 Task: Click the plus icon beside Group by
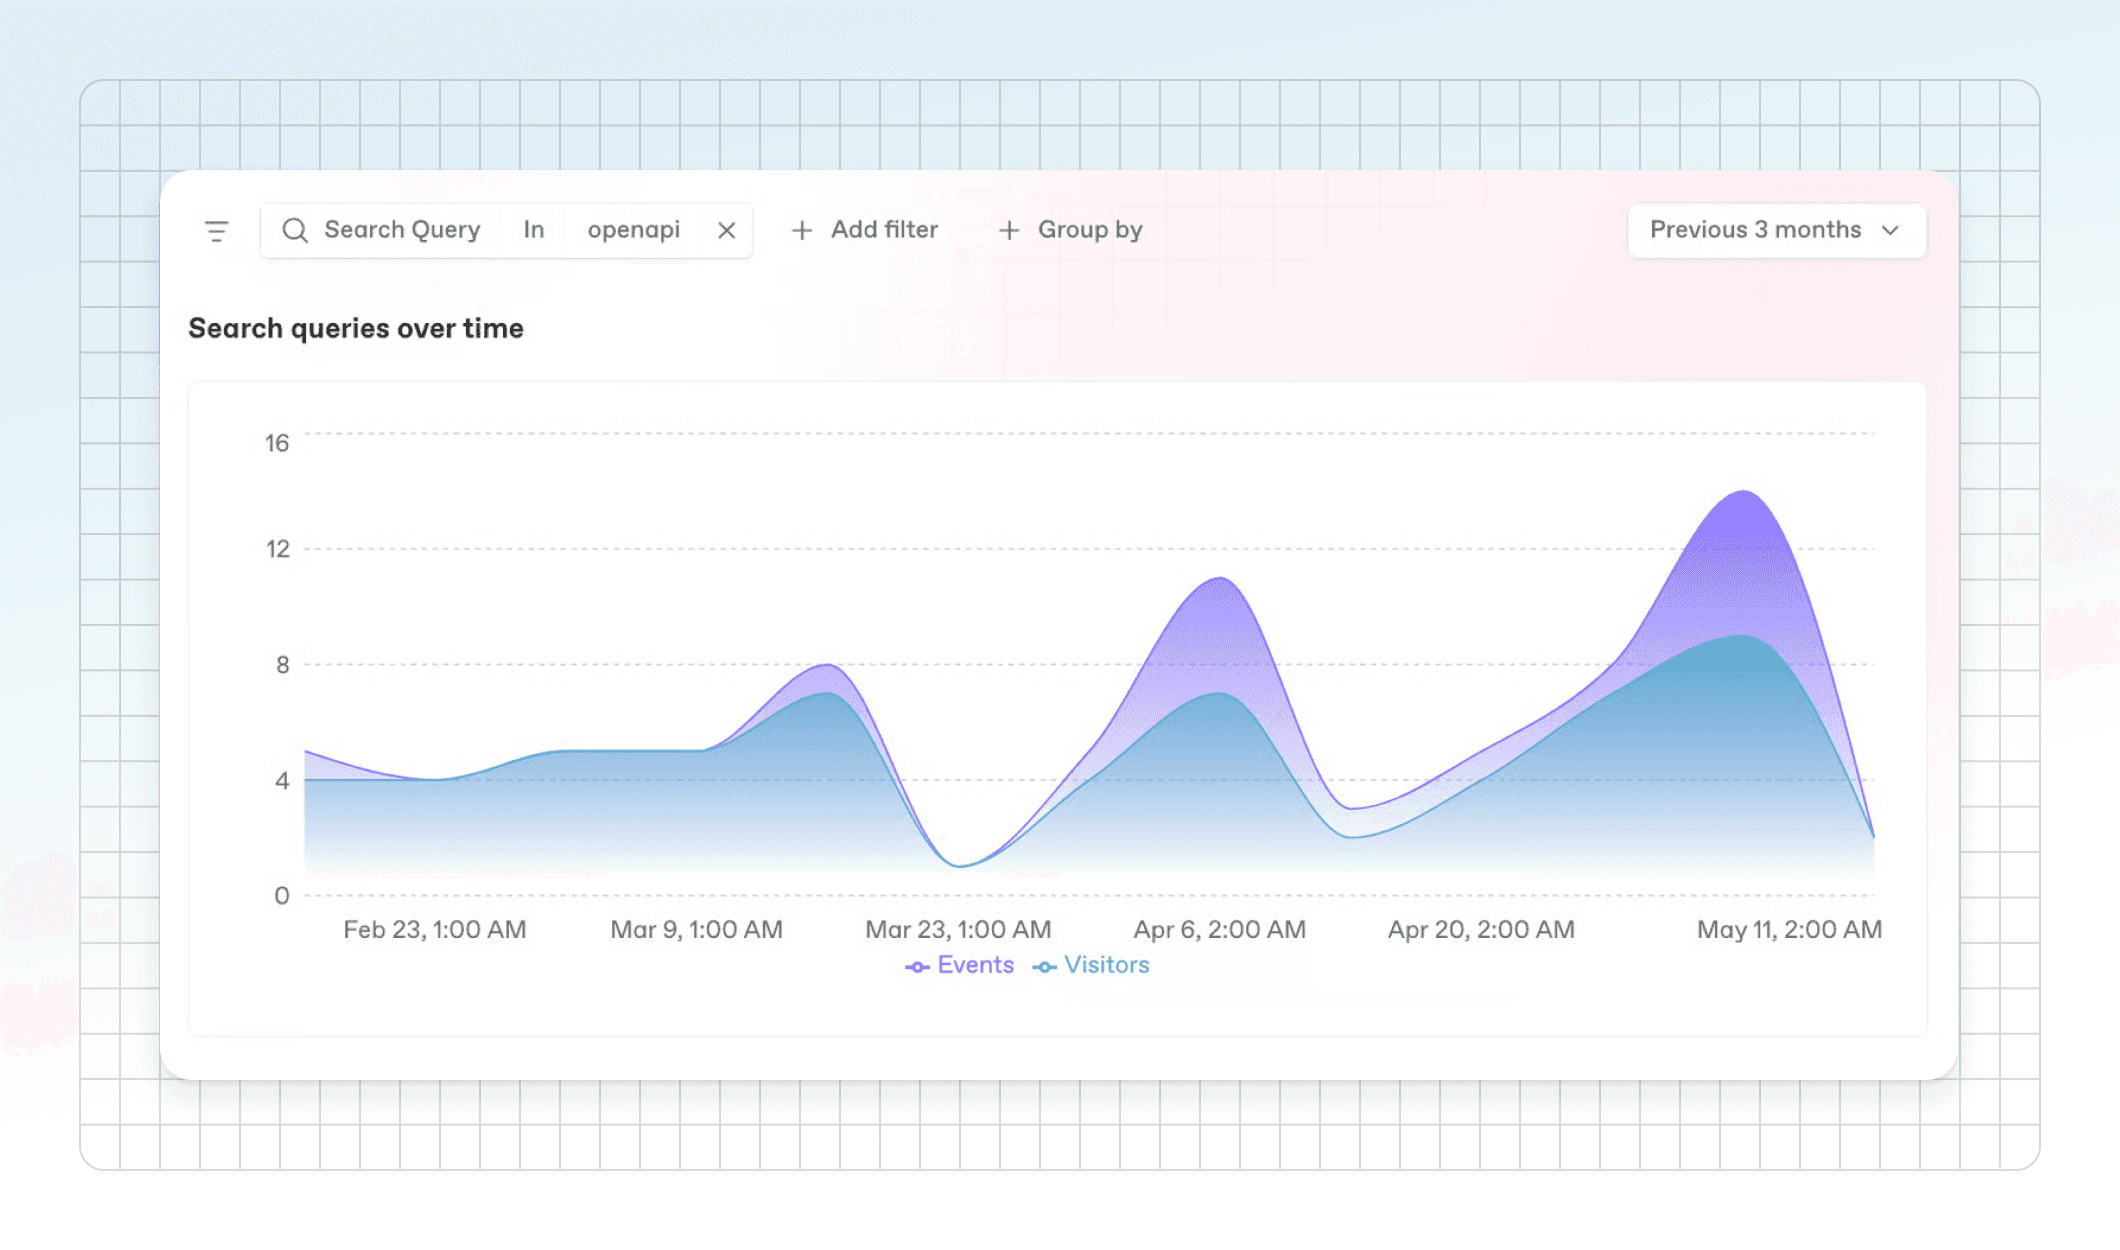pyautogui.click(x=1010, y=231)
